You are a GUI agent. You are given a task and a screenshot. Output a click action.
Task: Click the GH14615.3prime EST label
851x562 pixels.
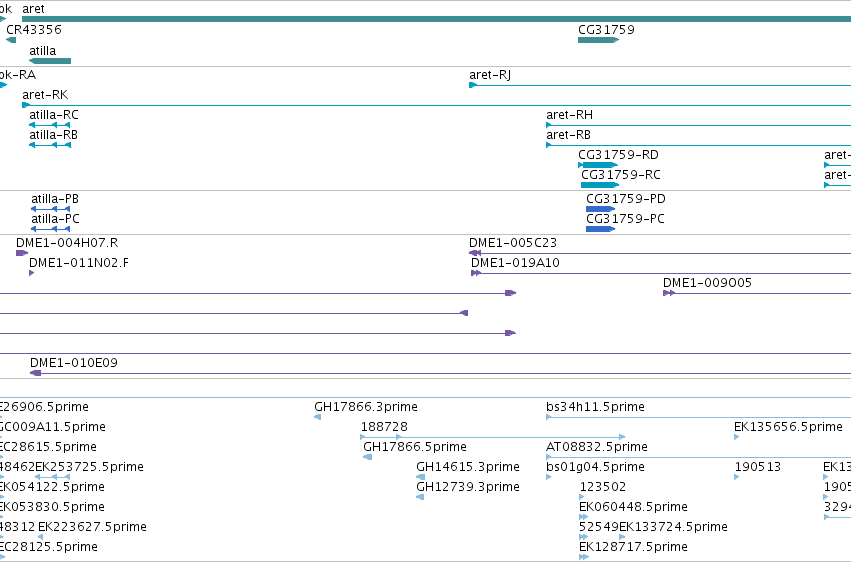tap(468, 467)
